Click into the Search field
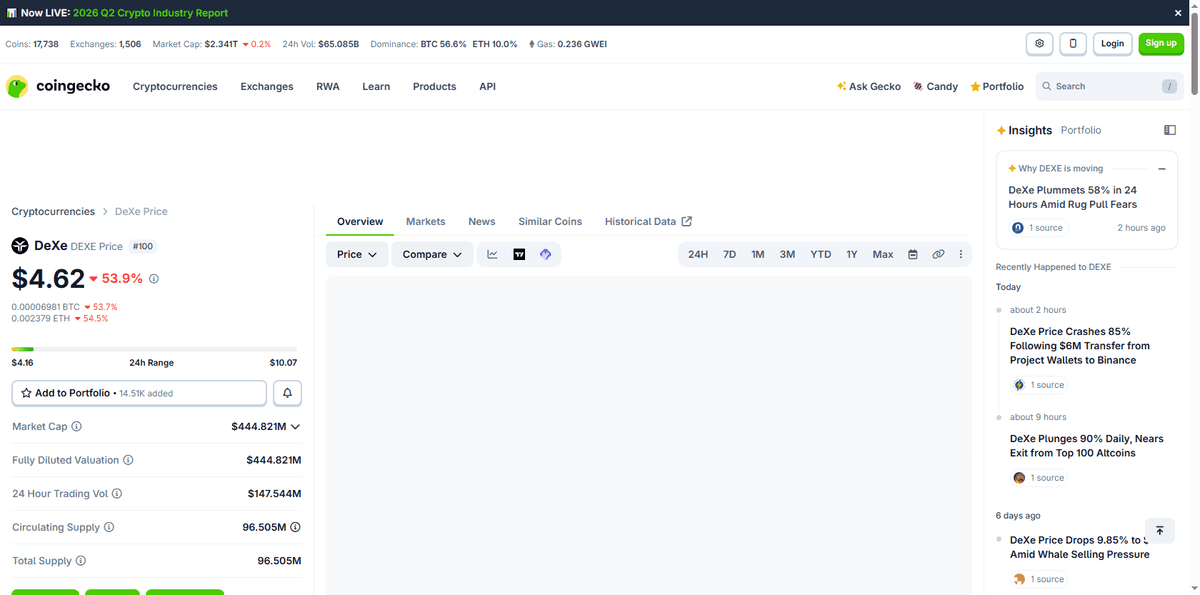Viewport: 1200px width, 595px height. tap(1109, 87)
